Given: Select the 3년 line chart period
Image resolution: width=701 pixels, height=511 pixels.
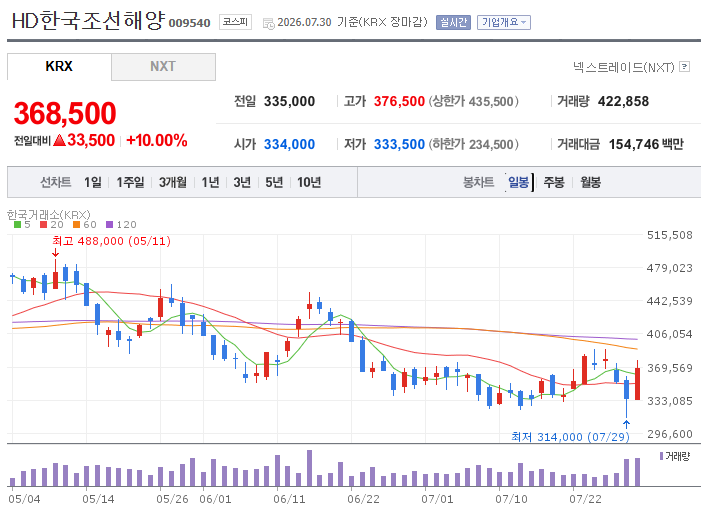Looking at the screenshot, I should click(x=242, y=182).
